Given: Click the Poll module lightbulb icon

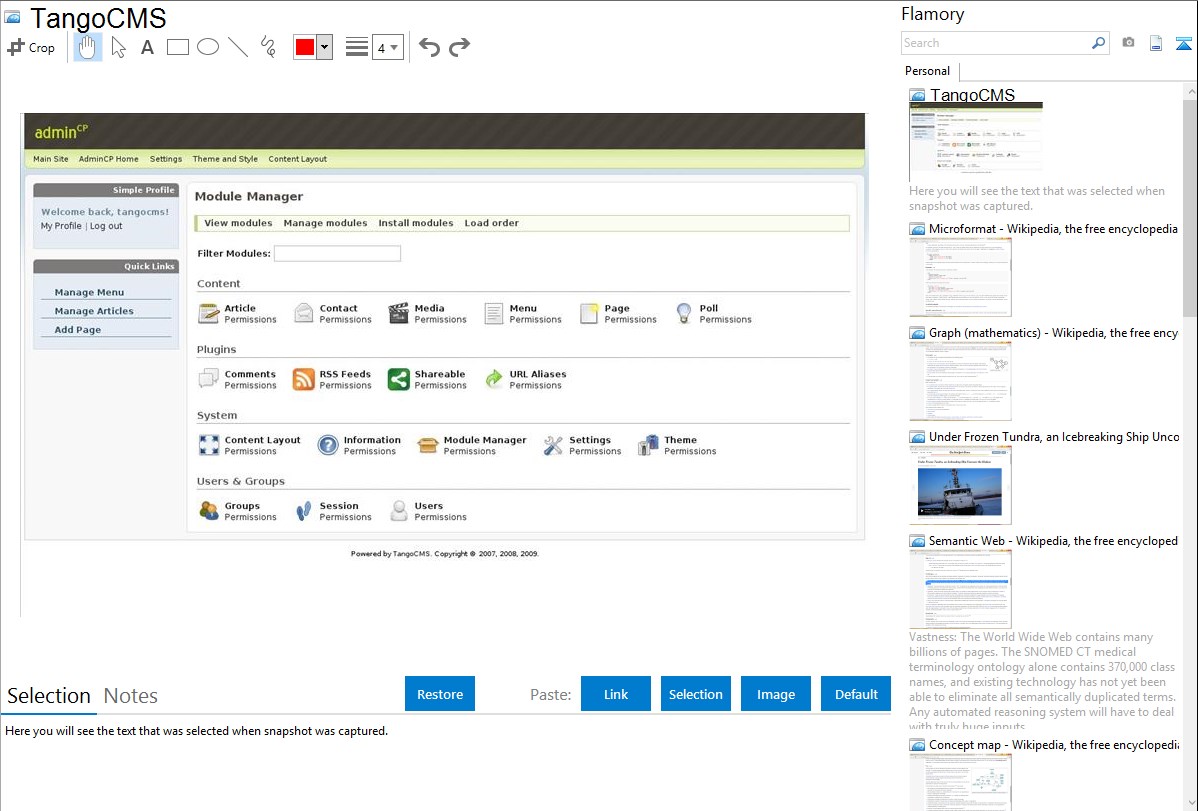Looking at the screenshot, I should click(x=684, y=313).
